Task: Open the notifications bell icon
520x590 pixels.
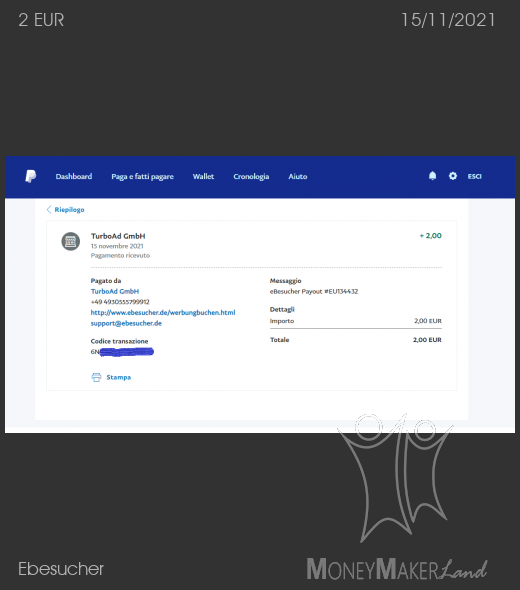Action: [433, 176]
